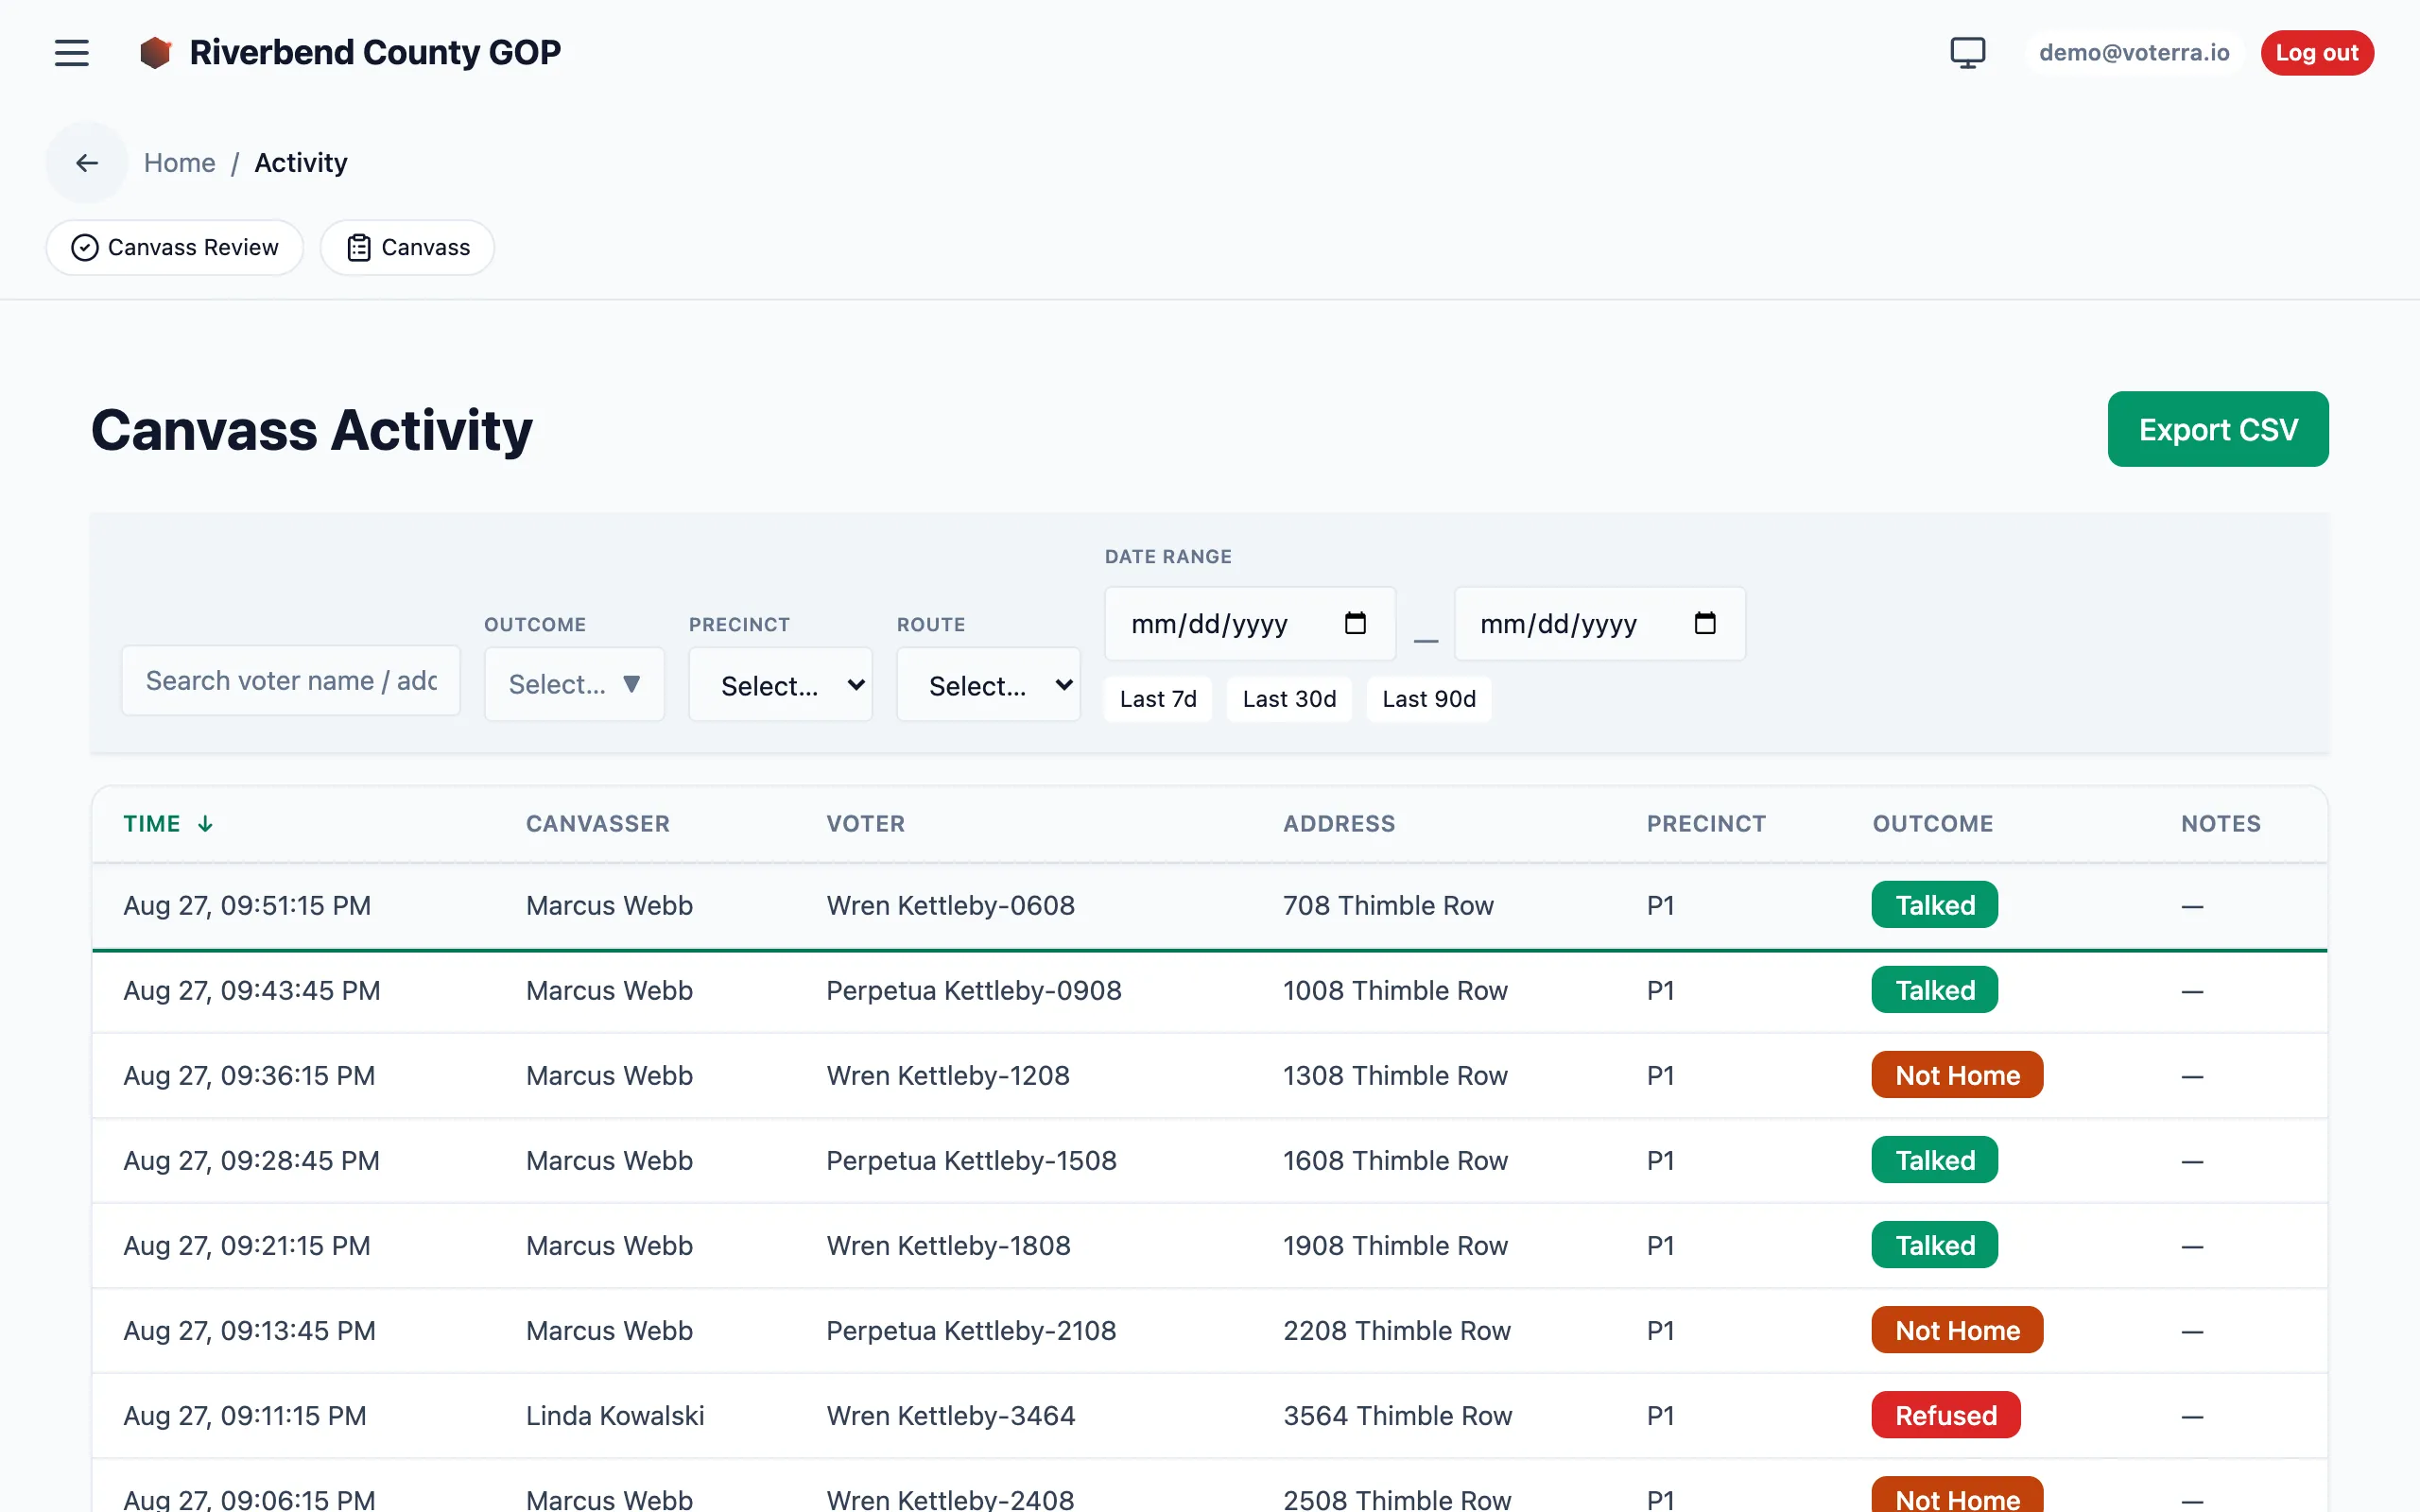Screen dimensions: 2420x1512
Task: Go back using the arrow button
Action: (87, 162)
